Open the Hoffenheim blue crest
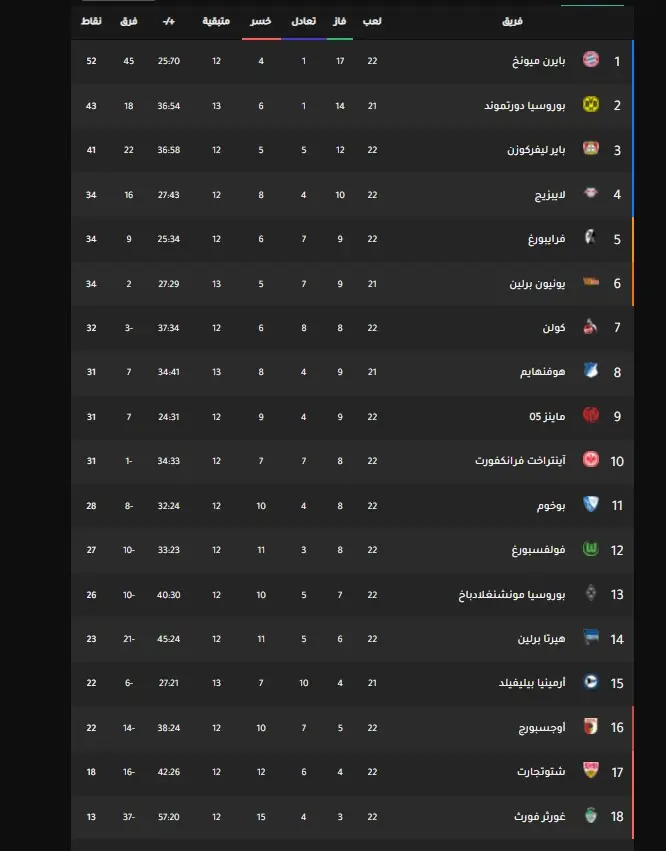Screen dimensions: 666x851 [591, 370]
